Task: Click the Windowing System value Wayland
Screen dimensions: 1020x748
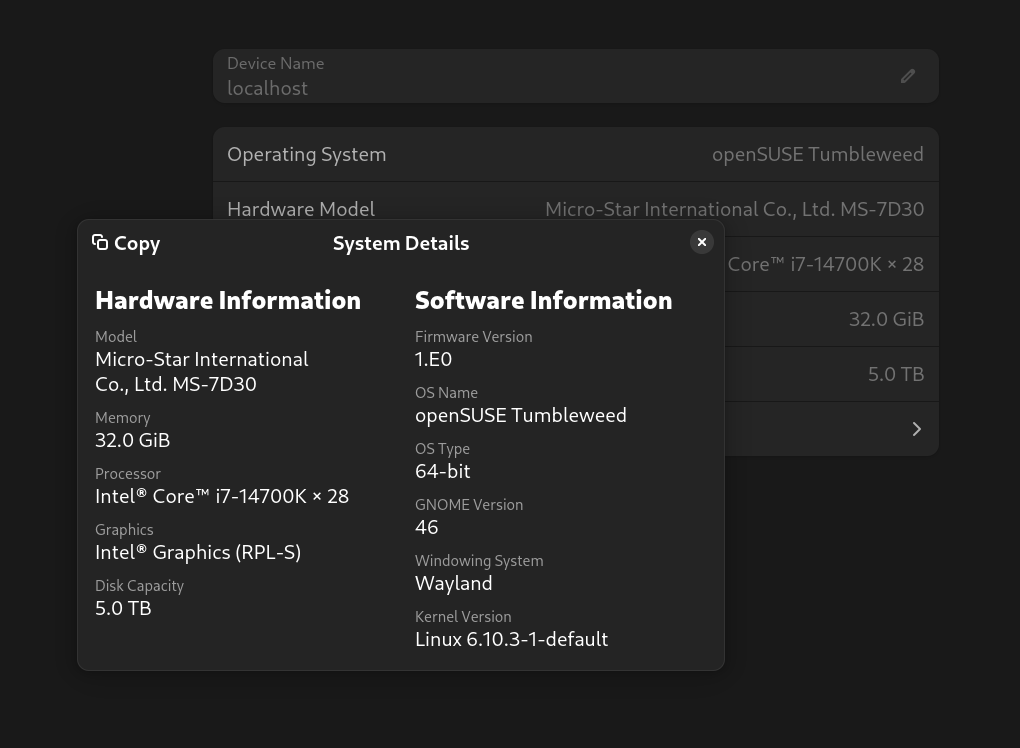Action: [x=453, y=583]
